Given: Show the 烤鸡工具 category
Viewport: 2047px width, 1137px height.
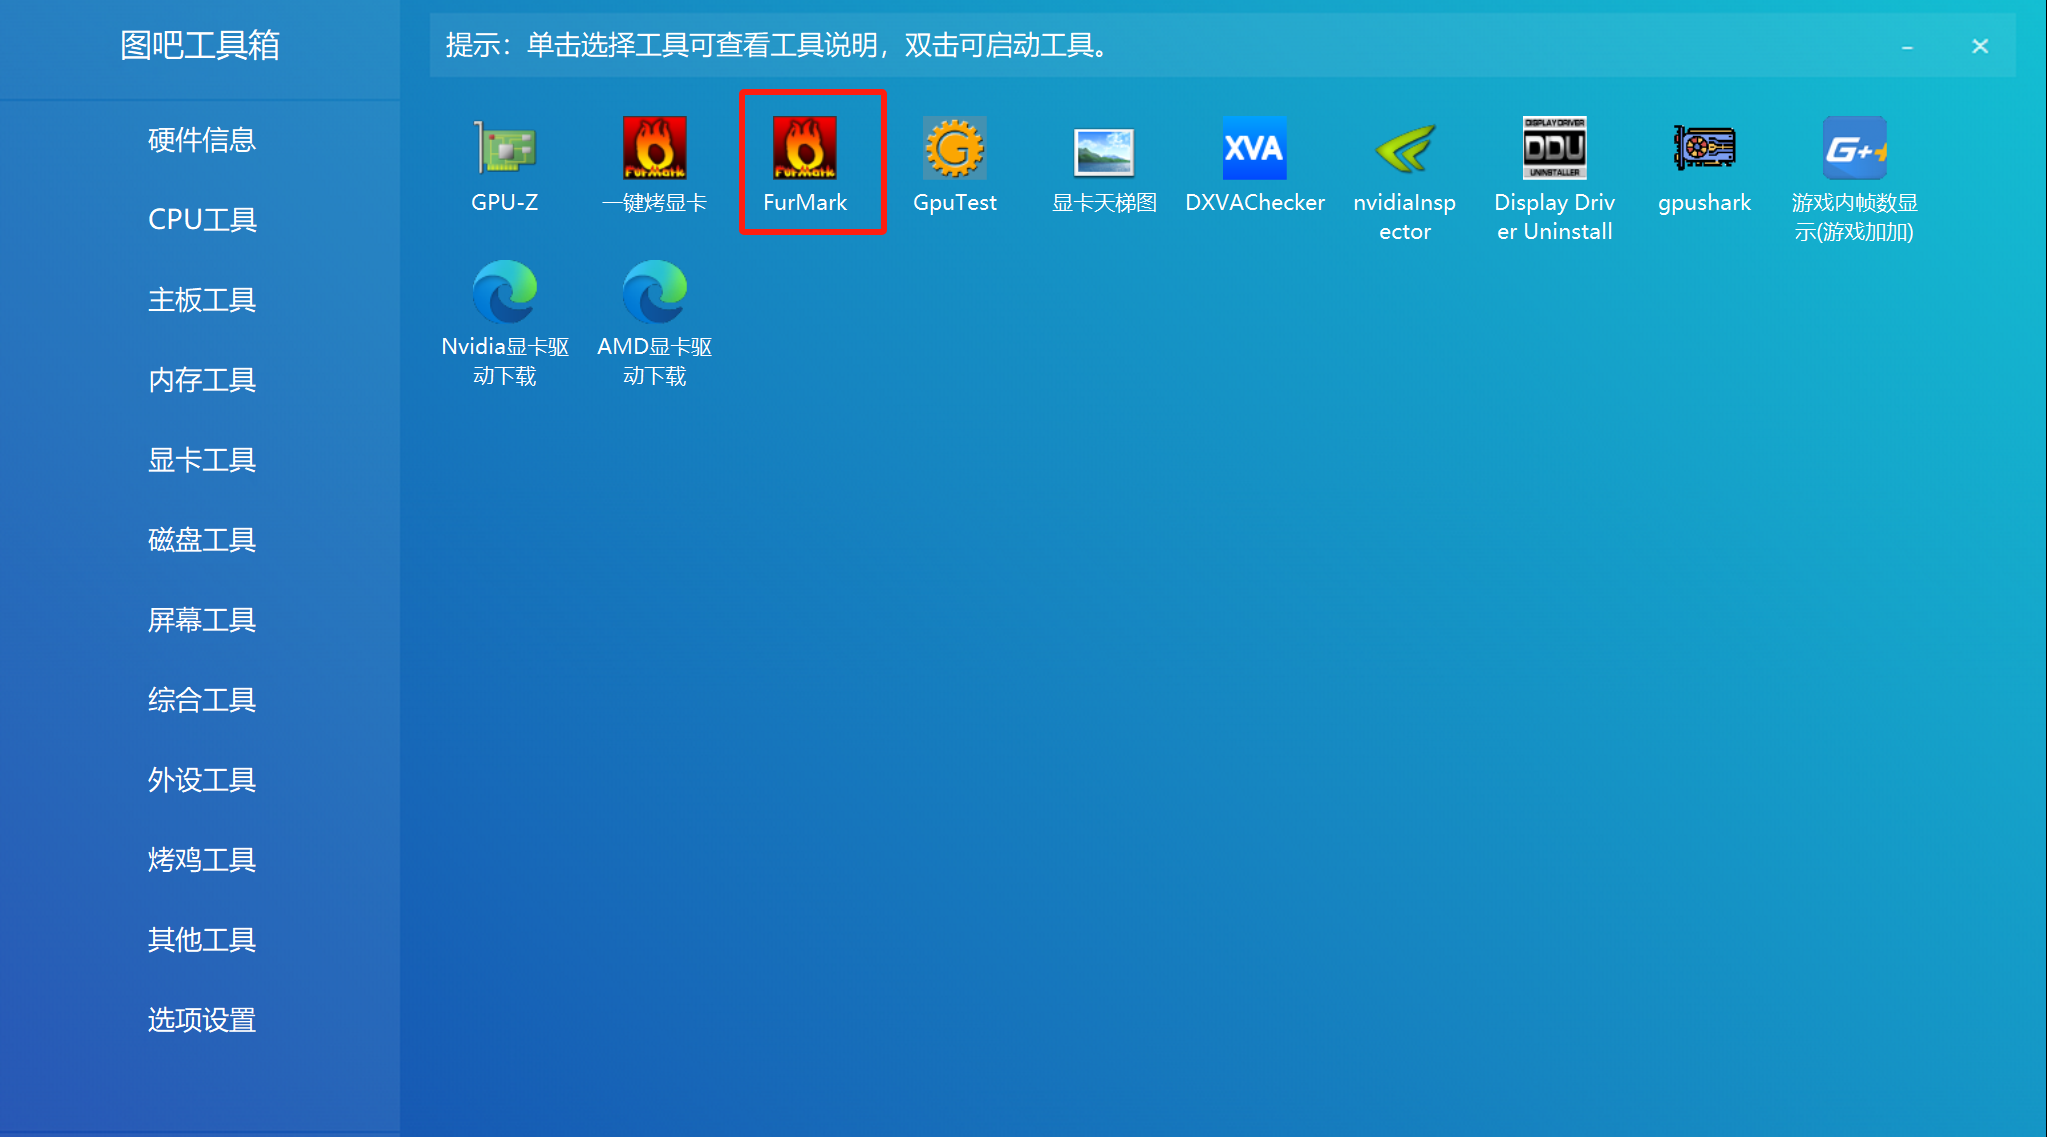Looking at the screenshot, I should click(x=201, y=860).
